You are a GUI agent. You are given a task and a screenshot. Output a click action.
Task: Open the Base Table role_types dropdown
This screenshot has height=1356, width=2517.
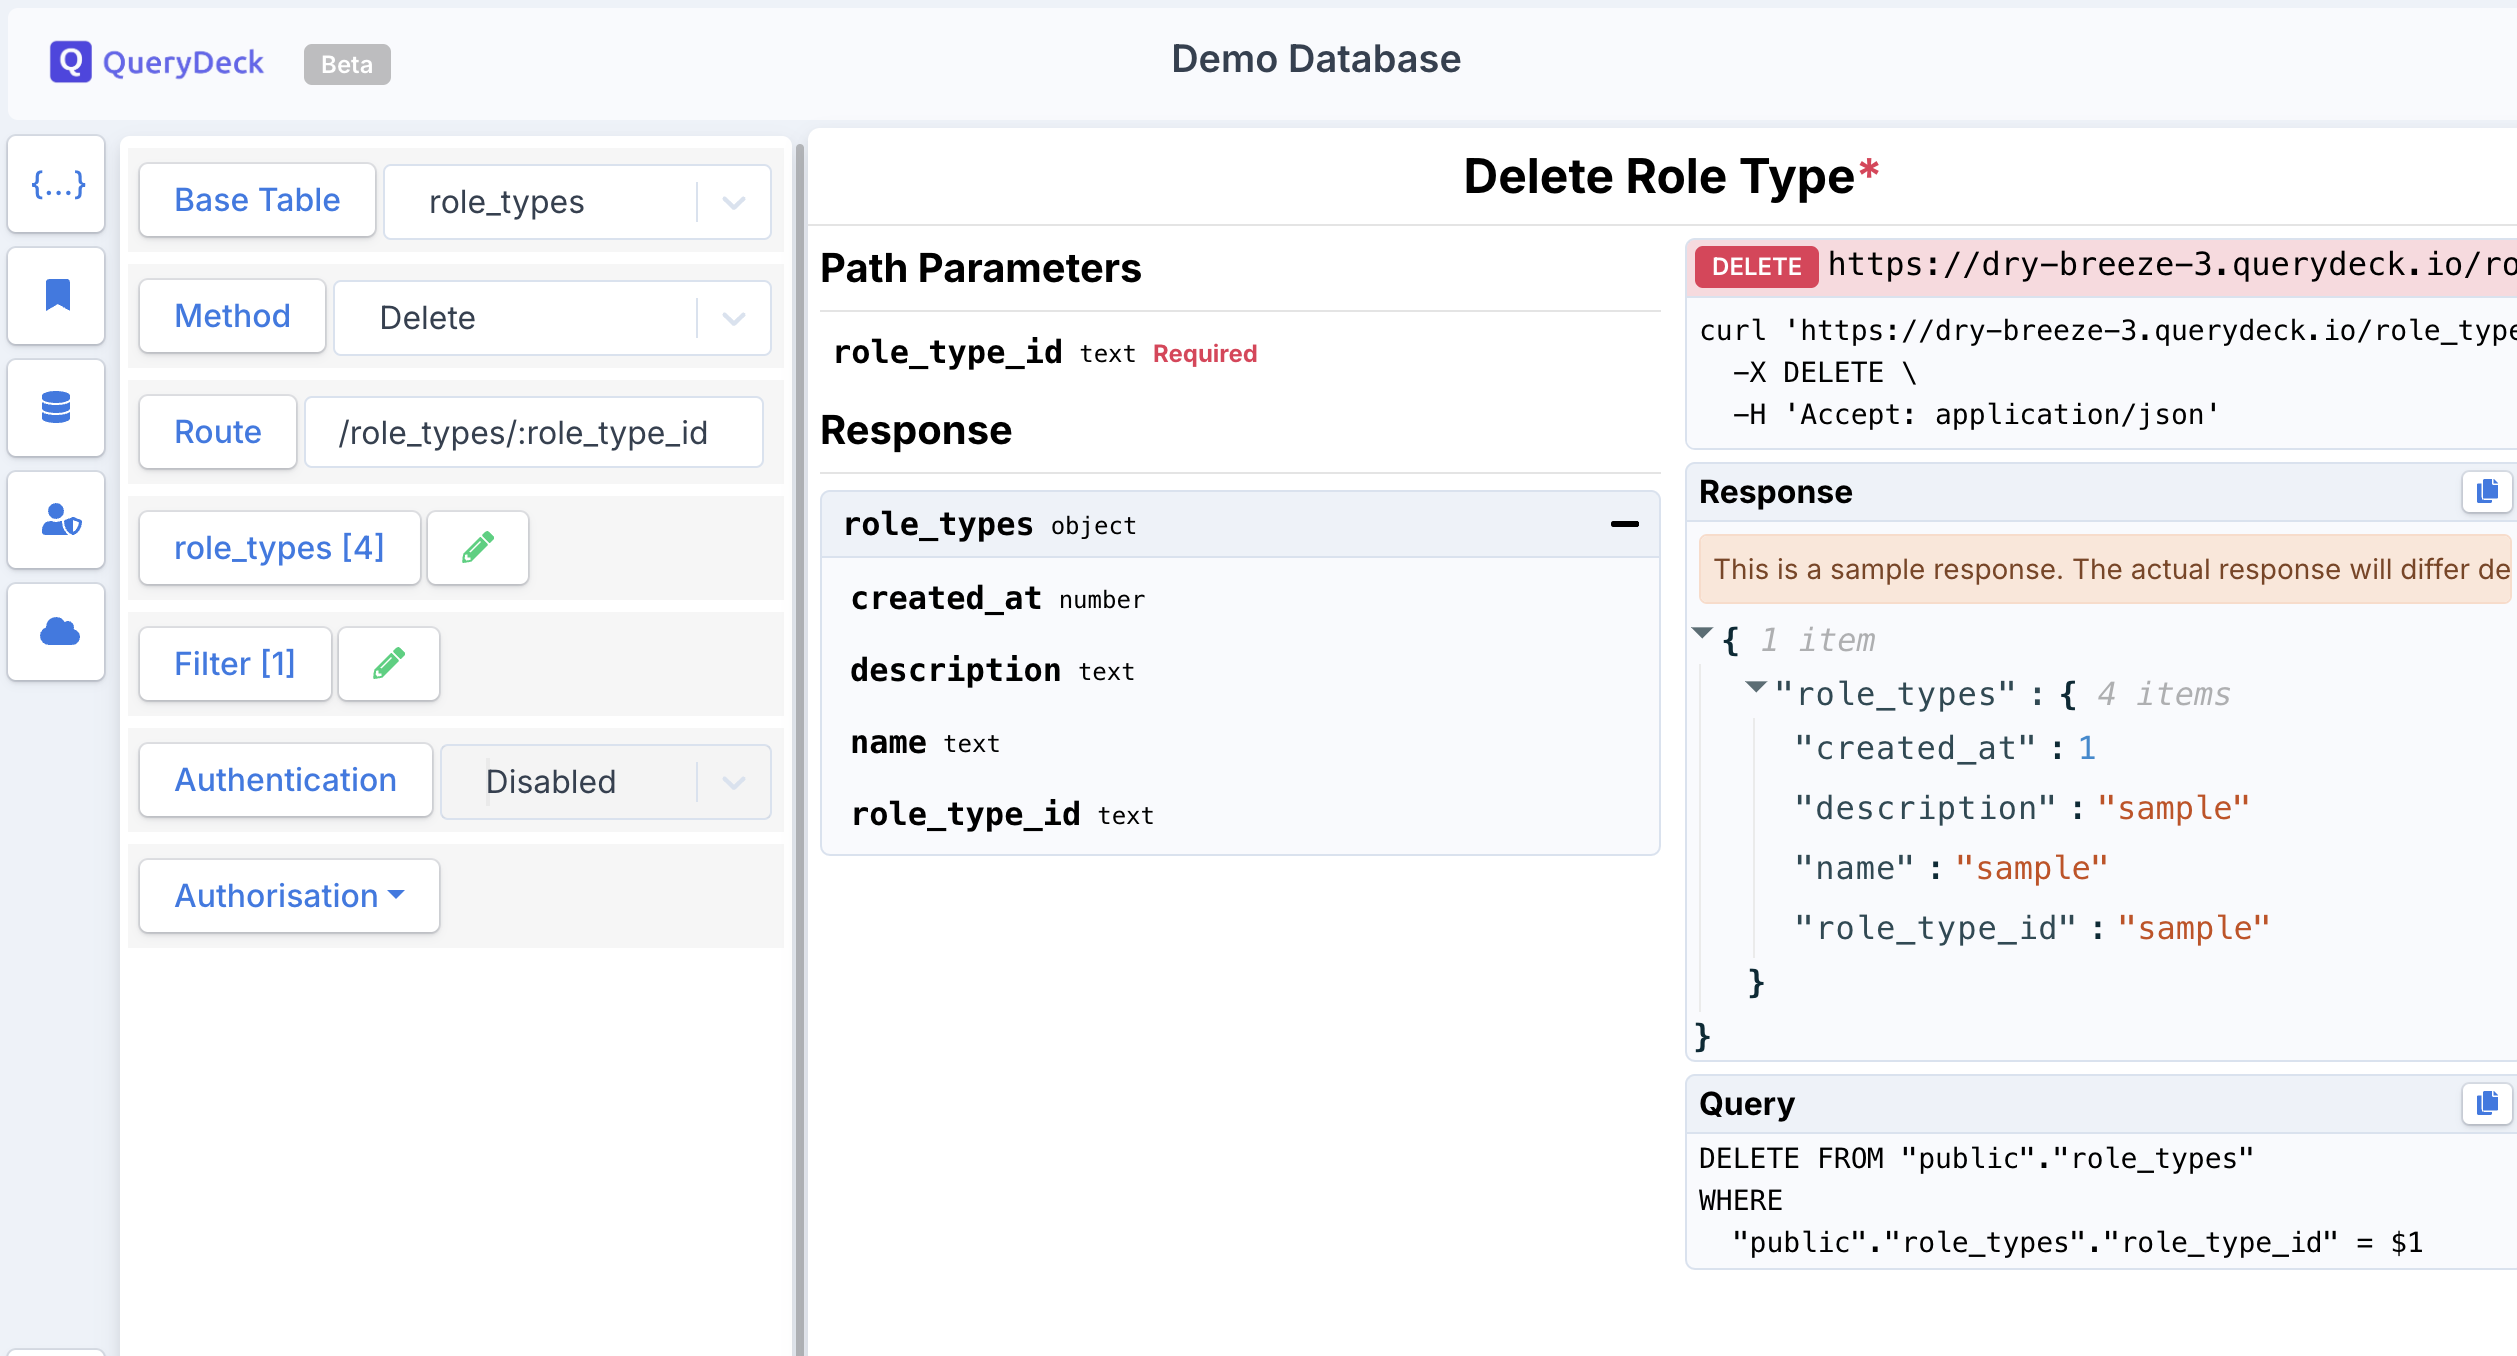pos(577,202)
